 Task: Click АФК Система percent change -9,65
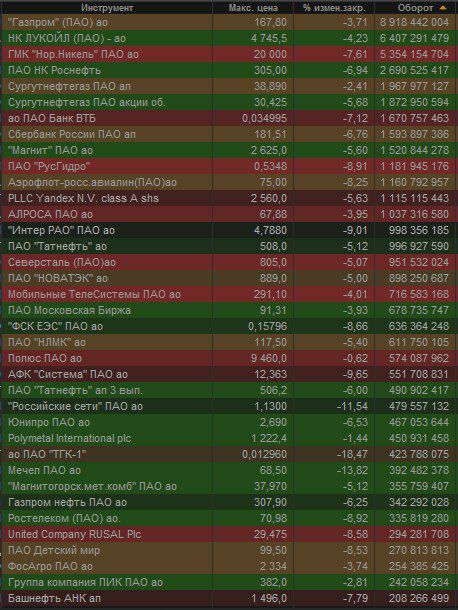(355, 374)
